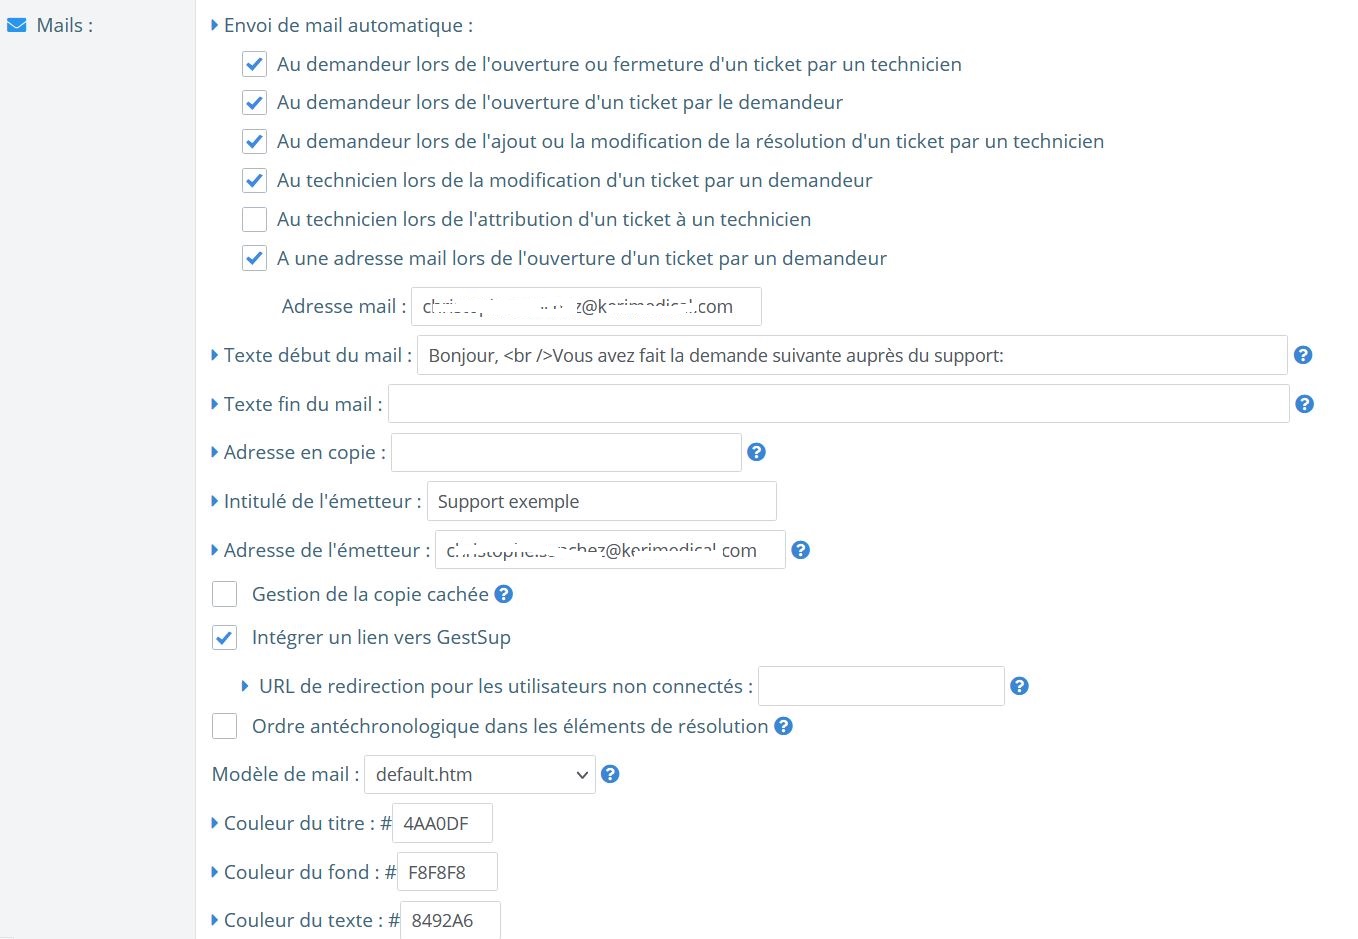Open help for Texte début du mail
This screenshot has width=1358, height=939.
1303,355
